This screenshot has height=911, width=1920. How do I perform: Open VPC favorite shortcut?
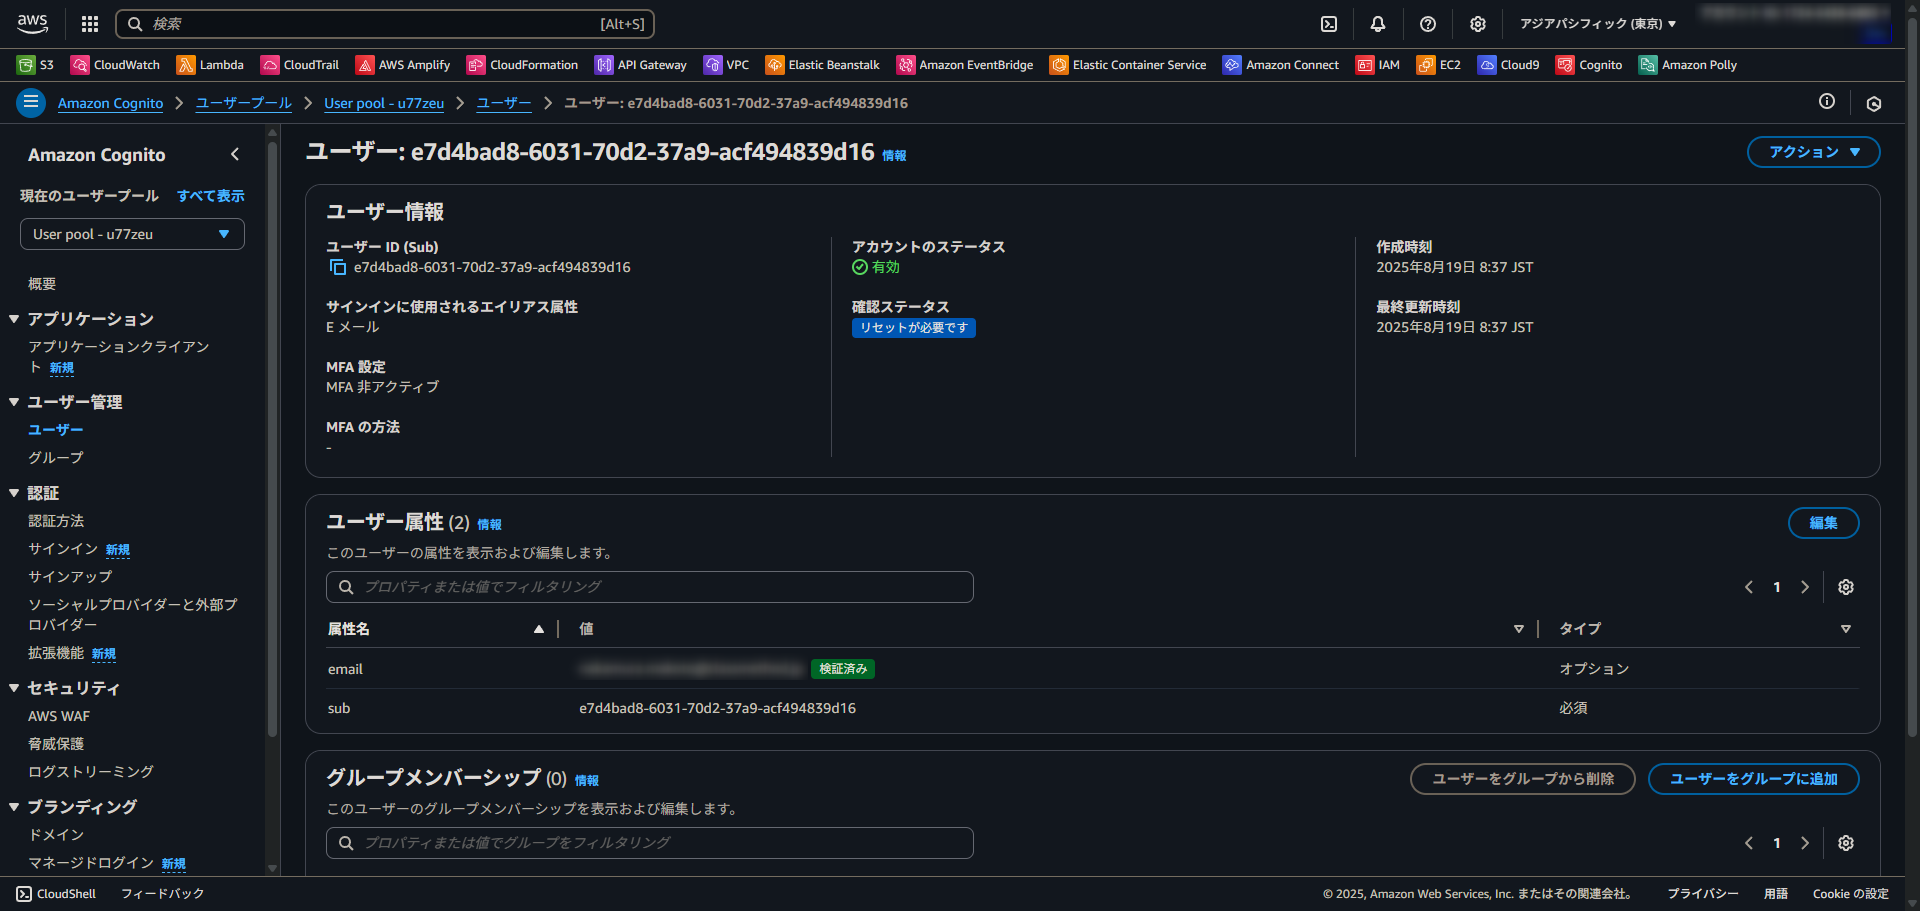(726, 65)
